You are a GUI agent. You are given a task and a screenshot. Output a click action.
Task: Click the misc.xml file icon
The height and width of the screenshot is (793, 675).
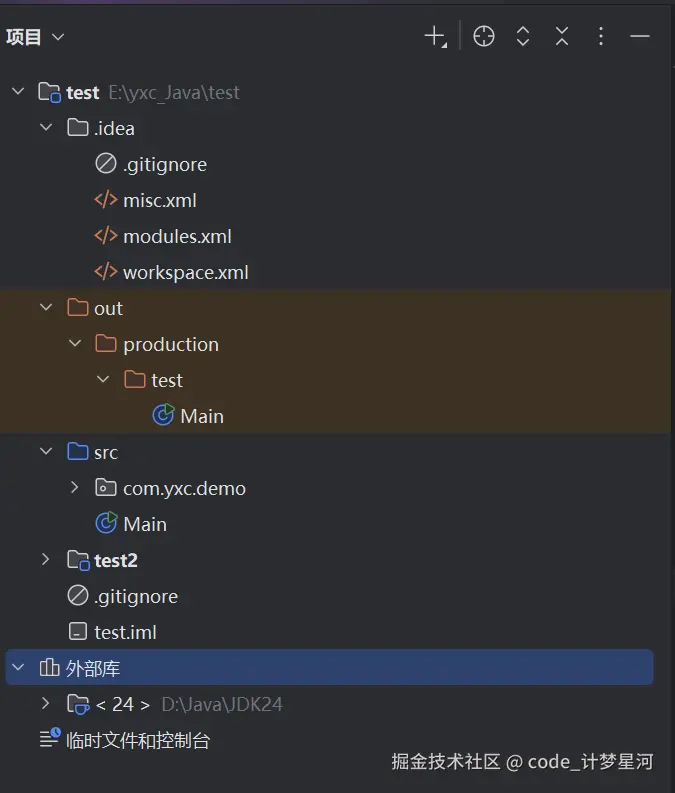point(106,200)
